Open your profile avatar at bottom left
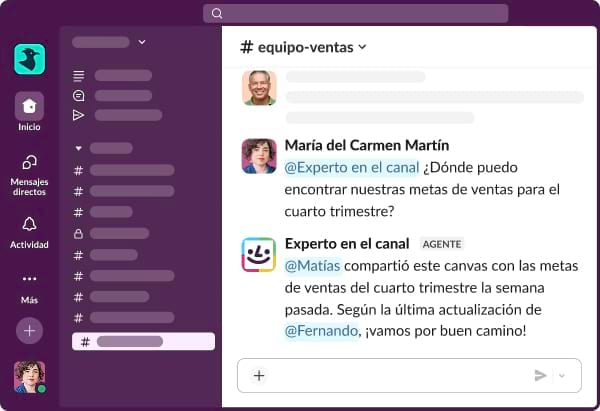600x411 pixels. (x=29, y=376)
